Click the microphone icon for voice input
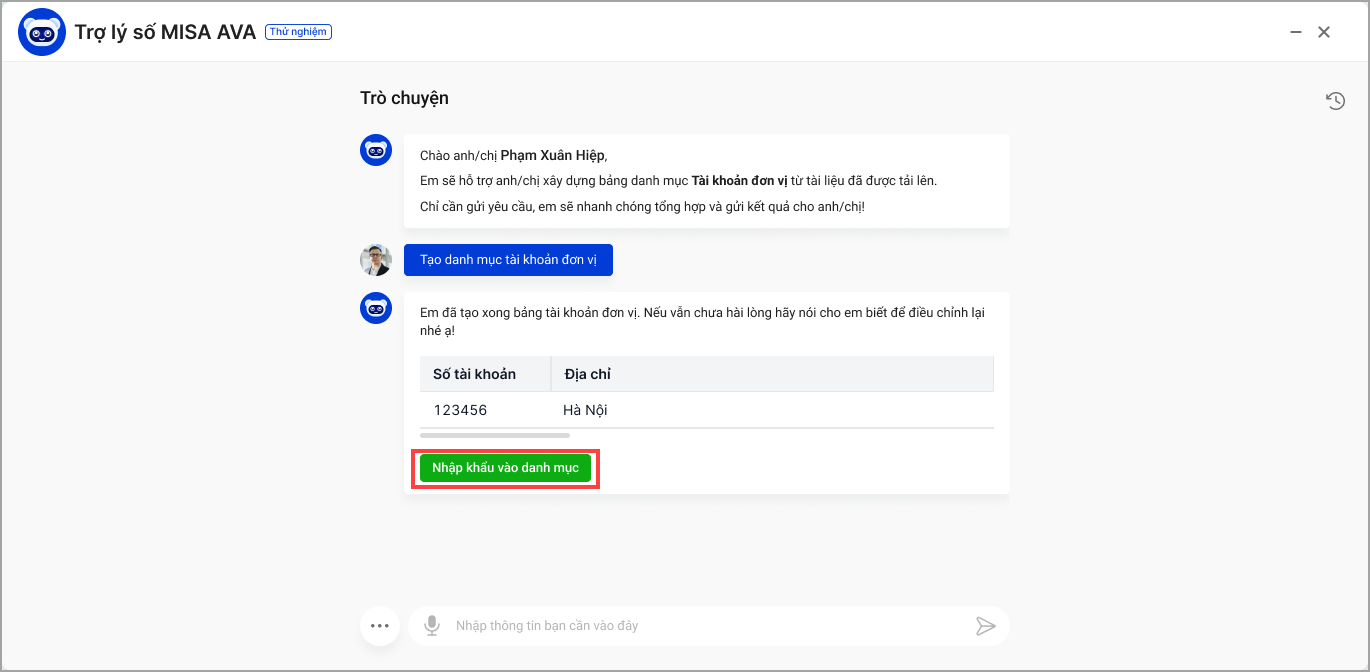1370x672 pixels. click(432, 626)
